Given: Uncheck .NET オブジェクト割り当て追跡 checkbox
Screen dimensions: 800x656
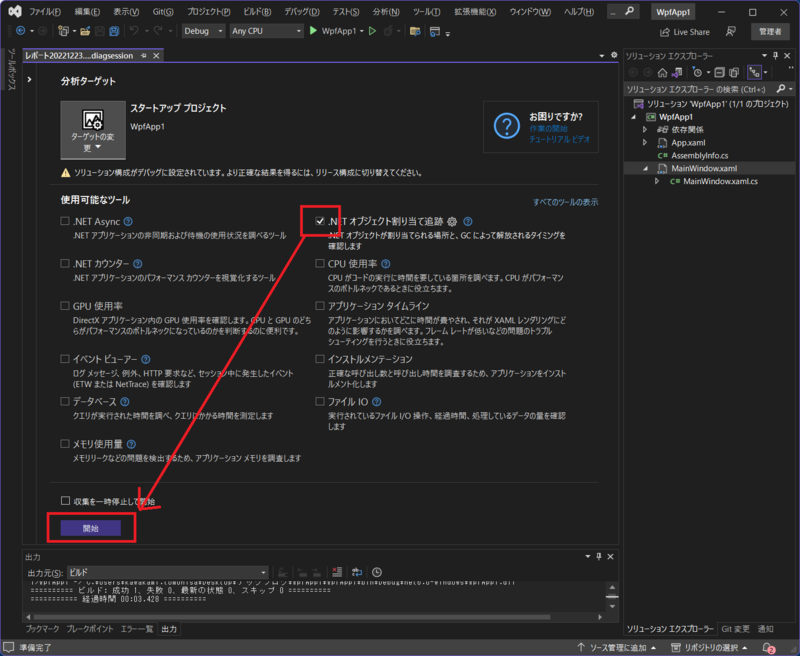Looking at the screenshot, I should pos(320,221).
